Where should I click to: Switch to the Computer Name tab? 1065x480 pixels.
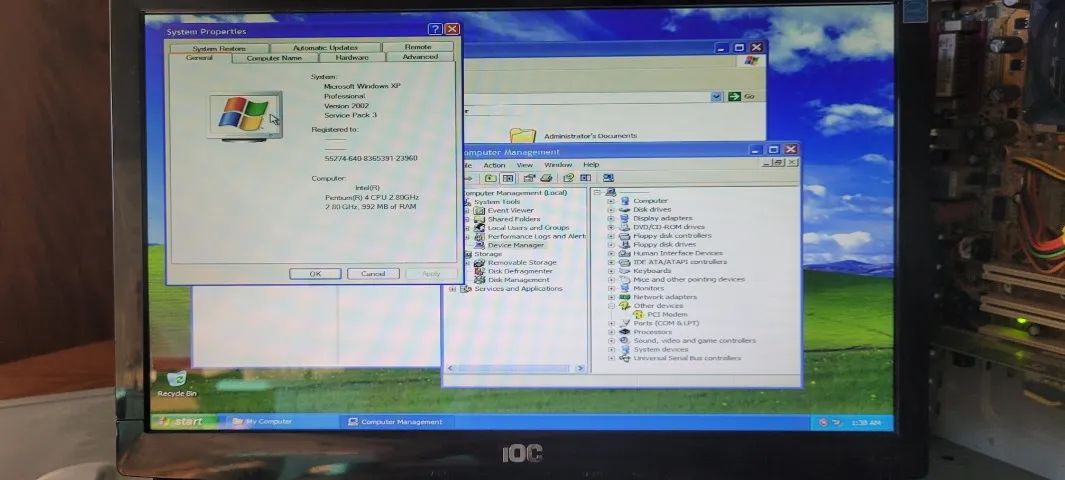click(x=274, y=58)
